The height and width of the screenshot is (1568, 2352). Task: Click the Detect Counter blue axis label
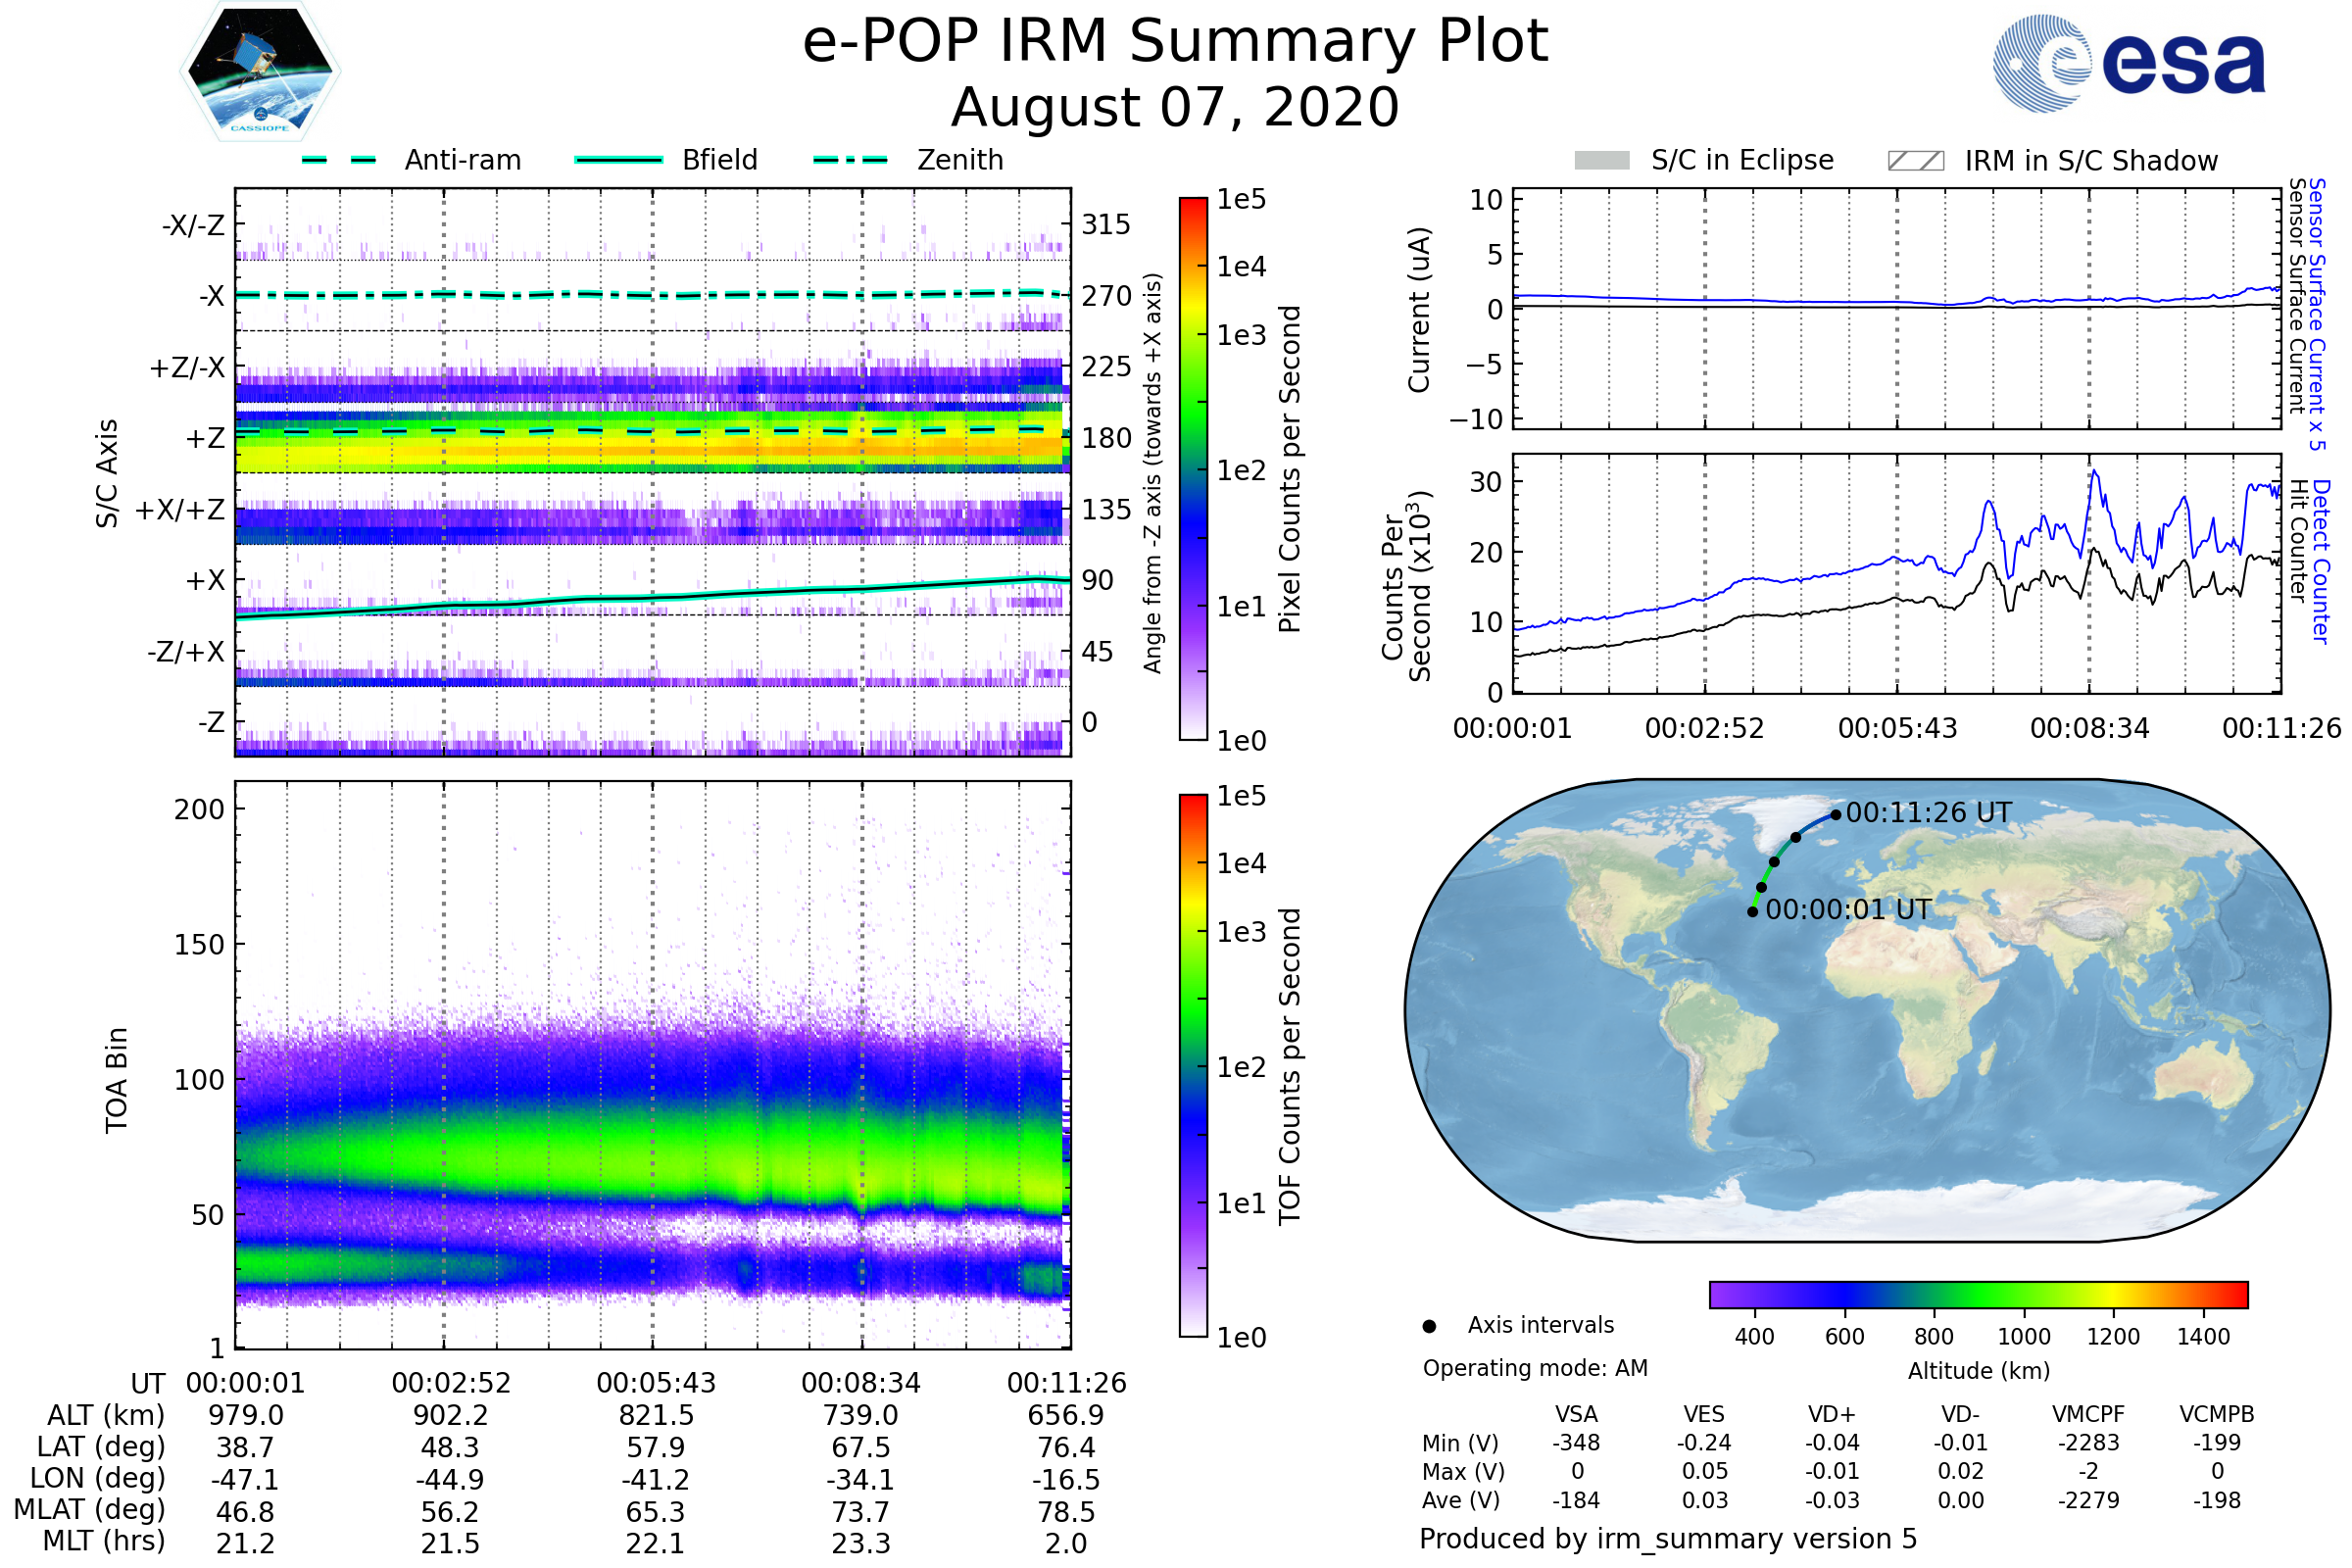(2323, 562)
